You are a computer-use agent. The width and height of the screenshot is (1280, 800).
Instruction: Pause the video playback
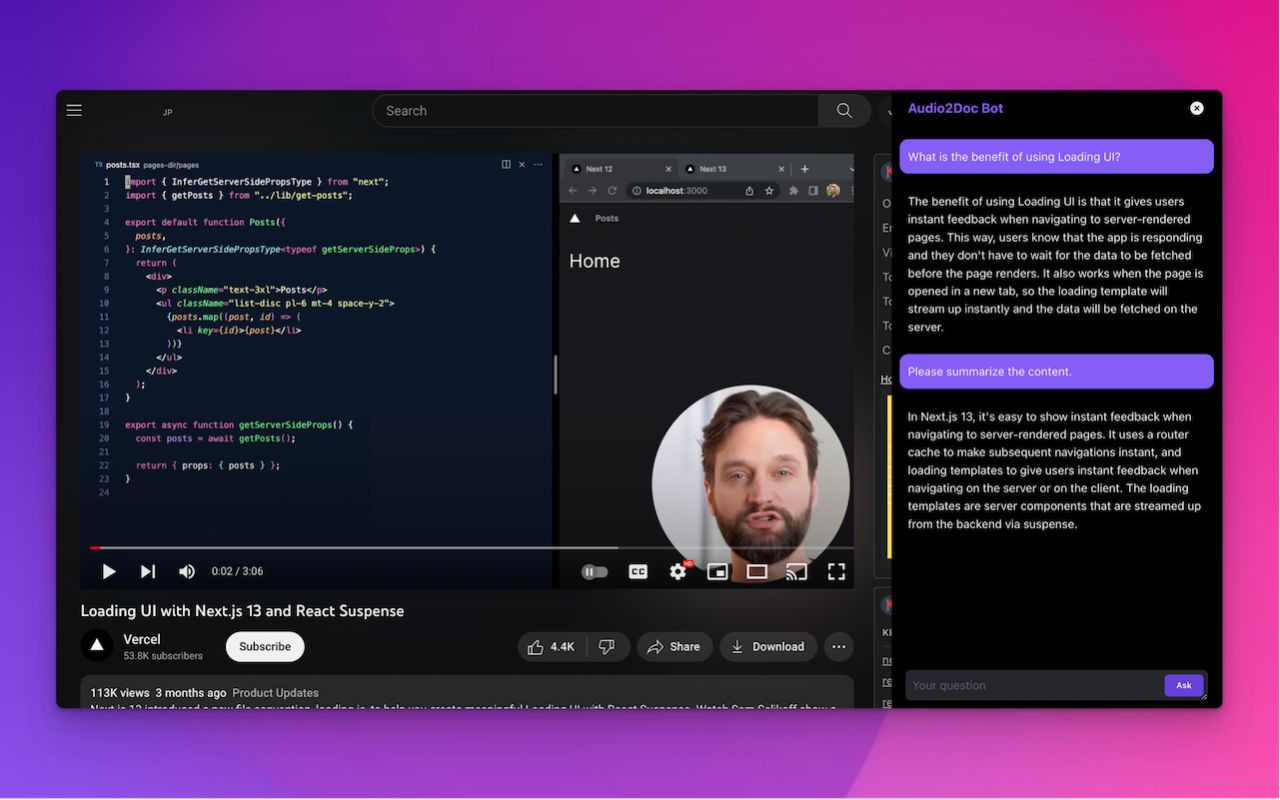[108, 571]
